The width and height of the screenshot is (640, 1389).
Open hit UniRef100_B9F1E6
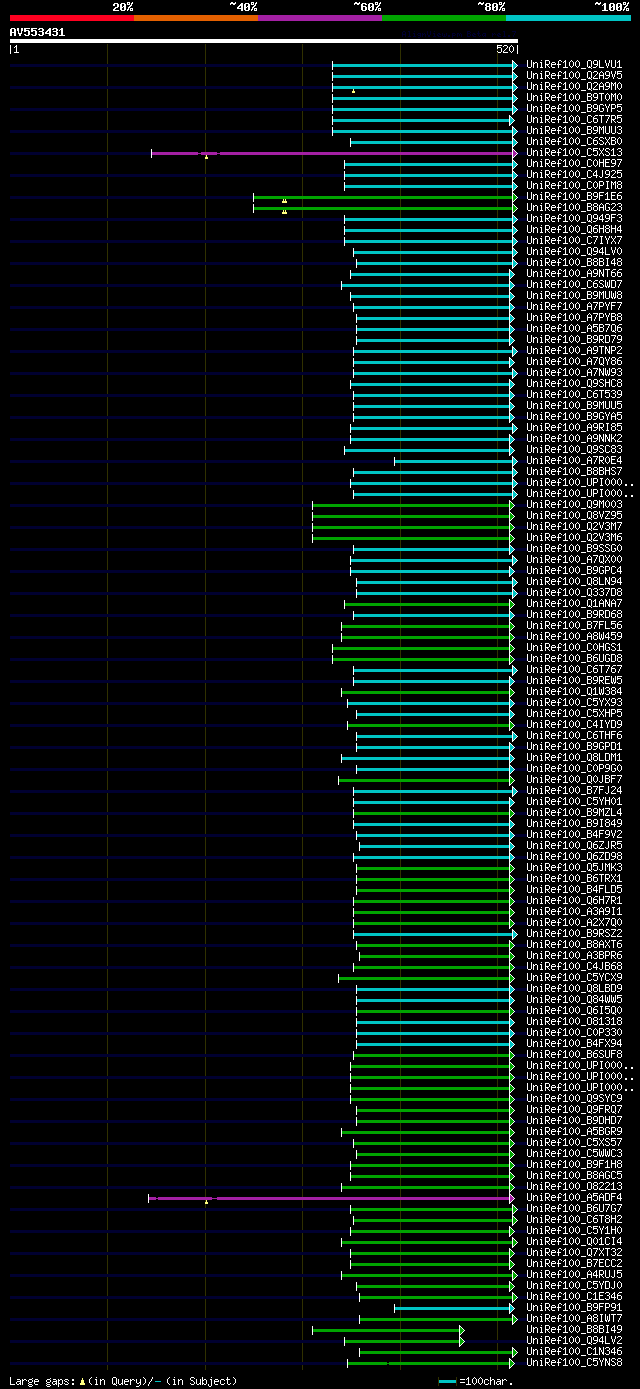(x=574, y=197)
